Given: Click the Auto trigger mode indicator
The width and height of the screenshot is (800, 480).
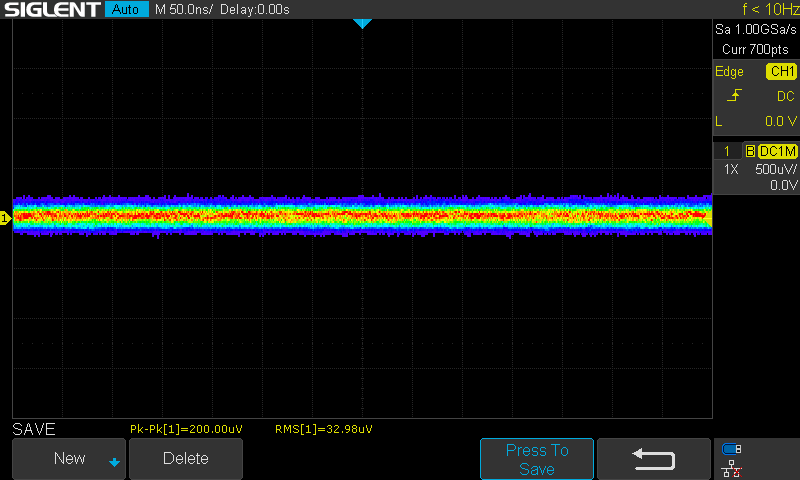Looking at the screenshot, I should (x=127, y=9).
